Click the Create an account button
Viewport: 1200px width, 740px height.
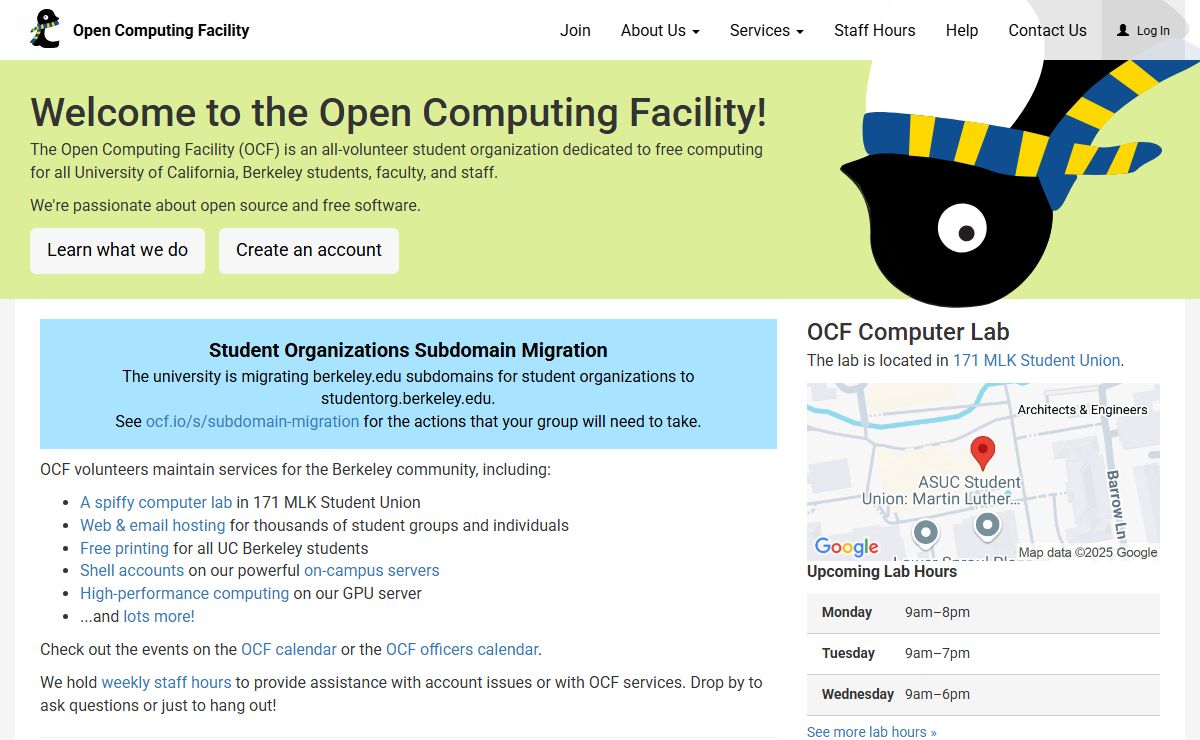(x=308, y=250)
